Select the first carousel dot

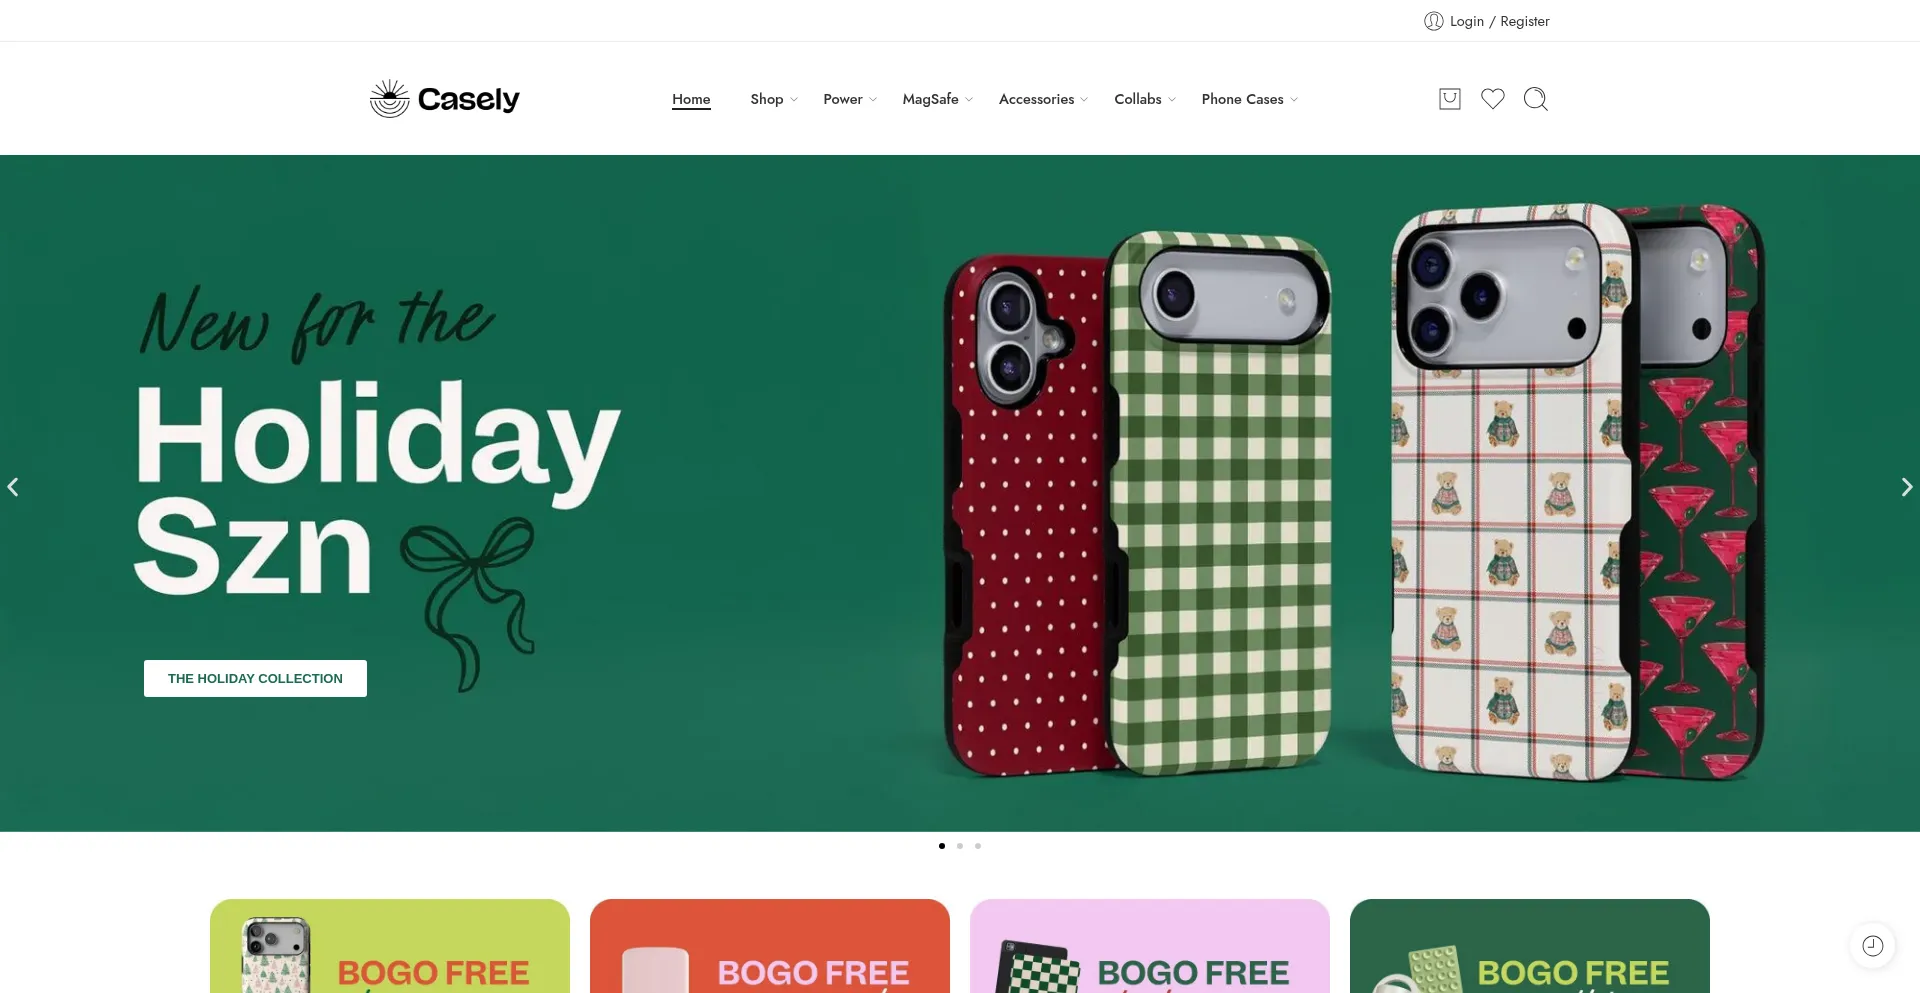[942, 846]
